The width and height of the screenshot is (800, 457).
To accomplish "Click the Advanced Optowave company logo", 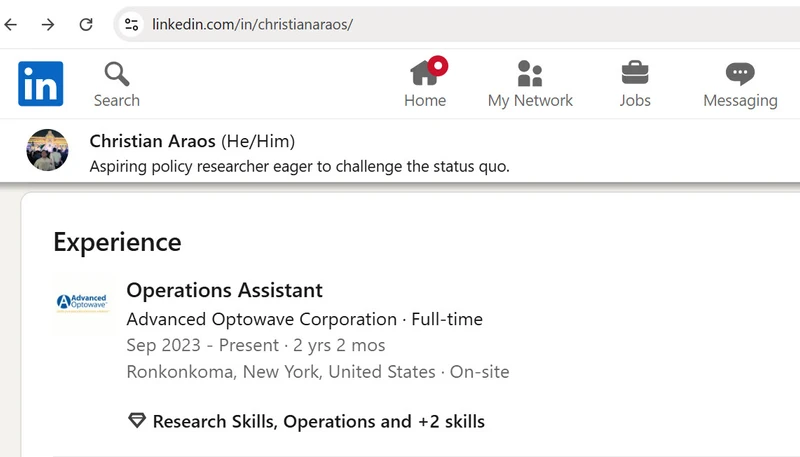I will [82, 302].
